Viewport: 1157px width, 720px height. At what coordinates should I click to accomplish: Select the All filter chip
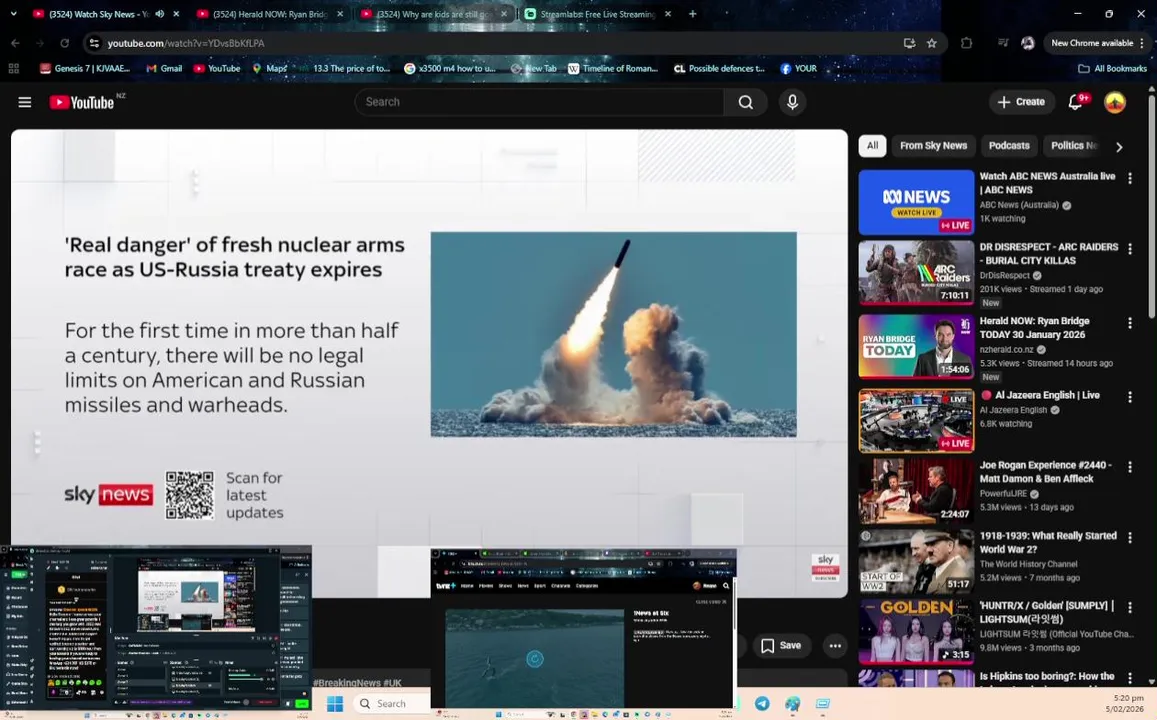(872, 145)
